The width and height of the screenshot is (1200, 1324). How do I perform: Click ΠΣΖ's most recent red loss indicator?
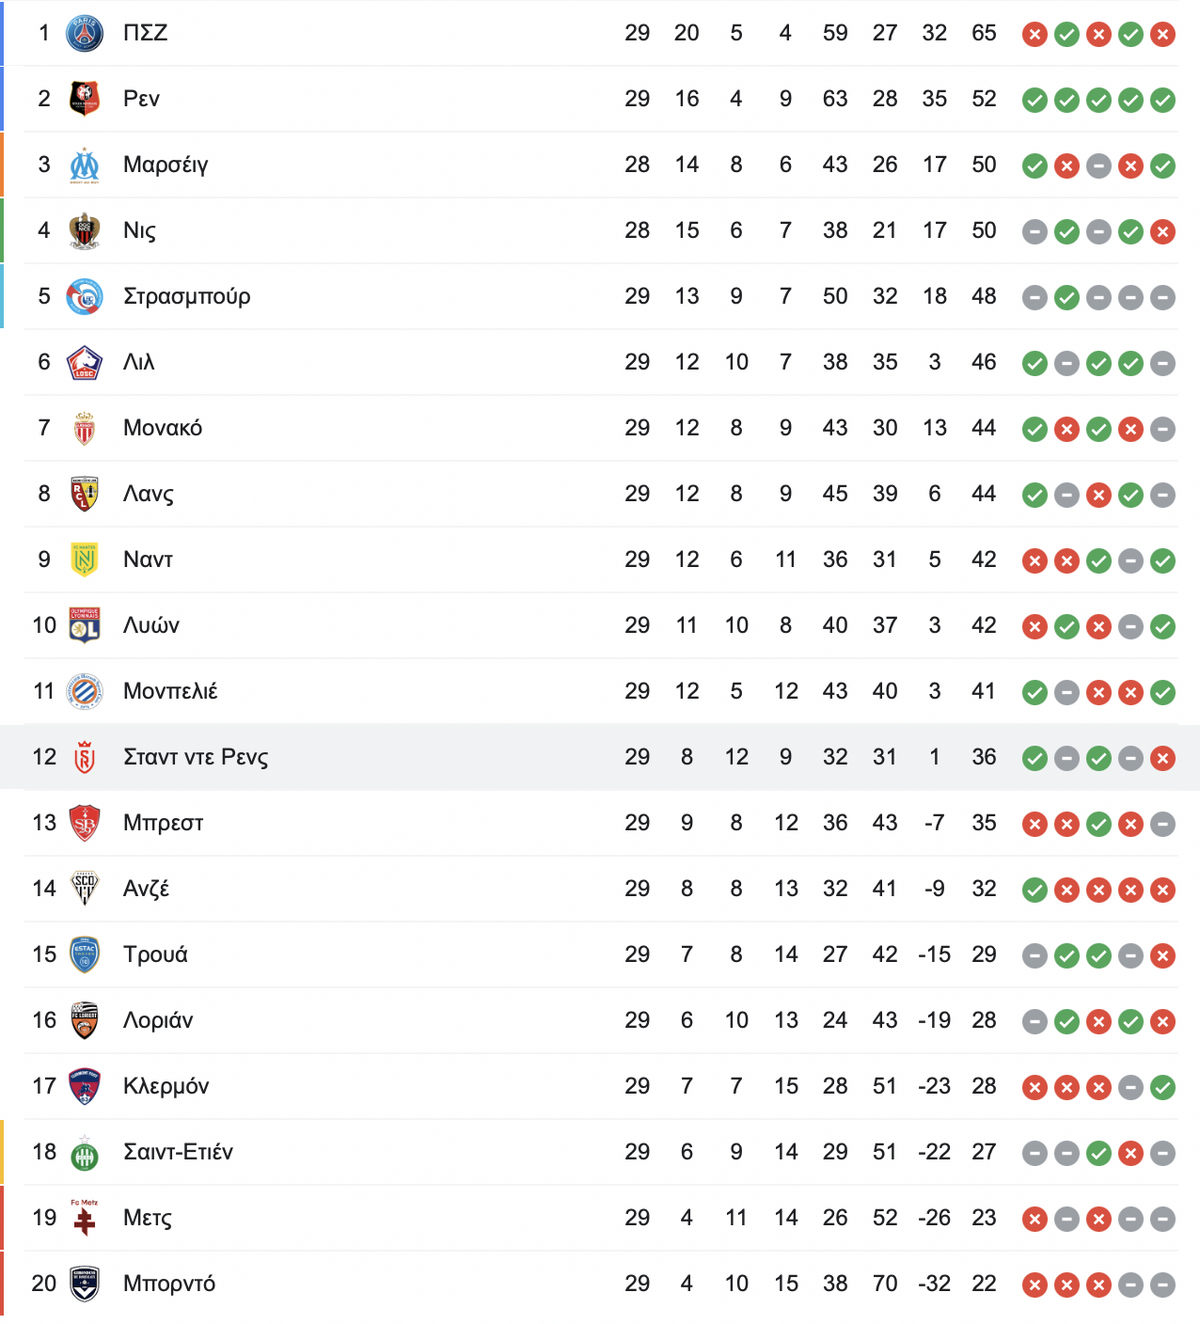[x=1162, y=35]
